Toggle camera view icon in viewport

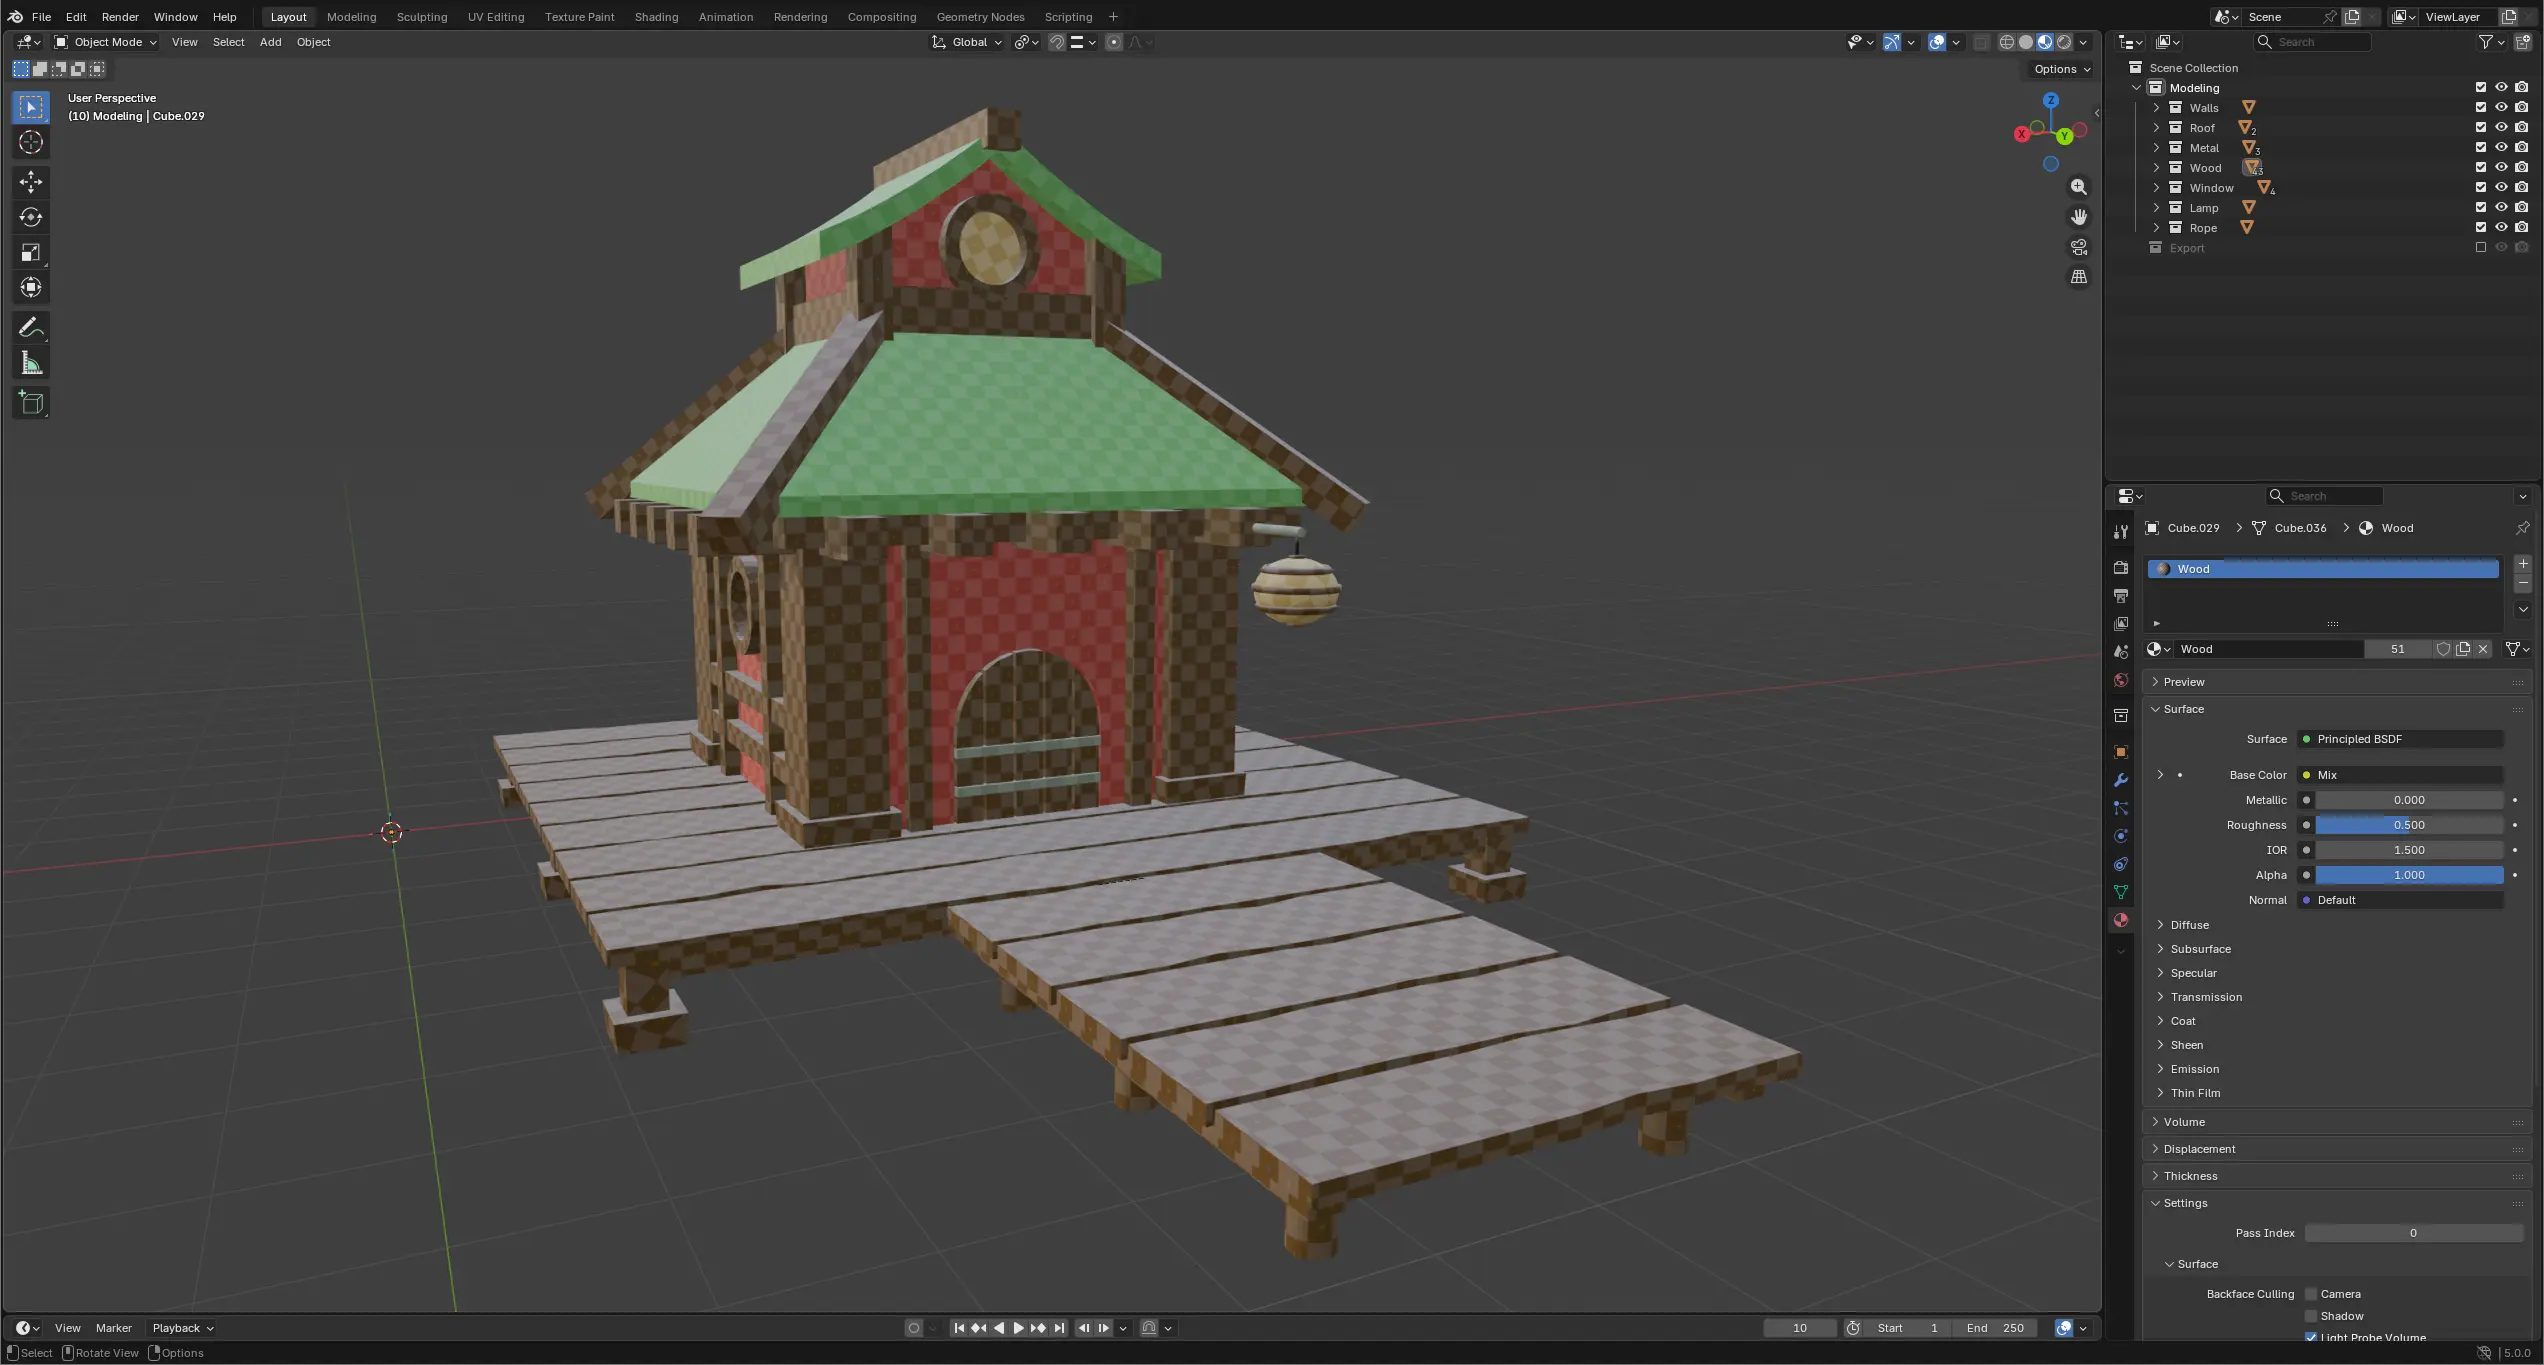click(x=2079, y=247)
